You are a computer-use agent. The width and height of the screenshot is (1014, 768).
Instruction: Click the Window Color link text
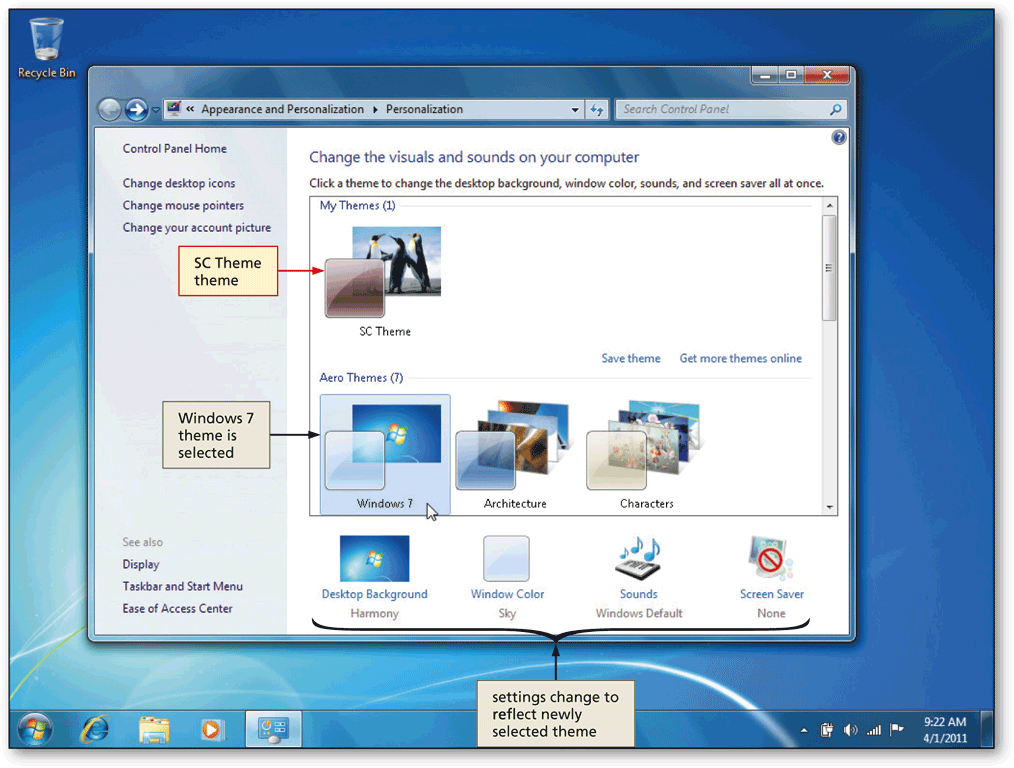tap(508, 594)
